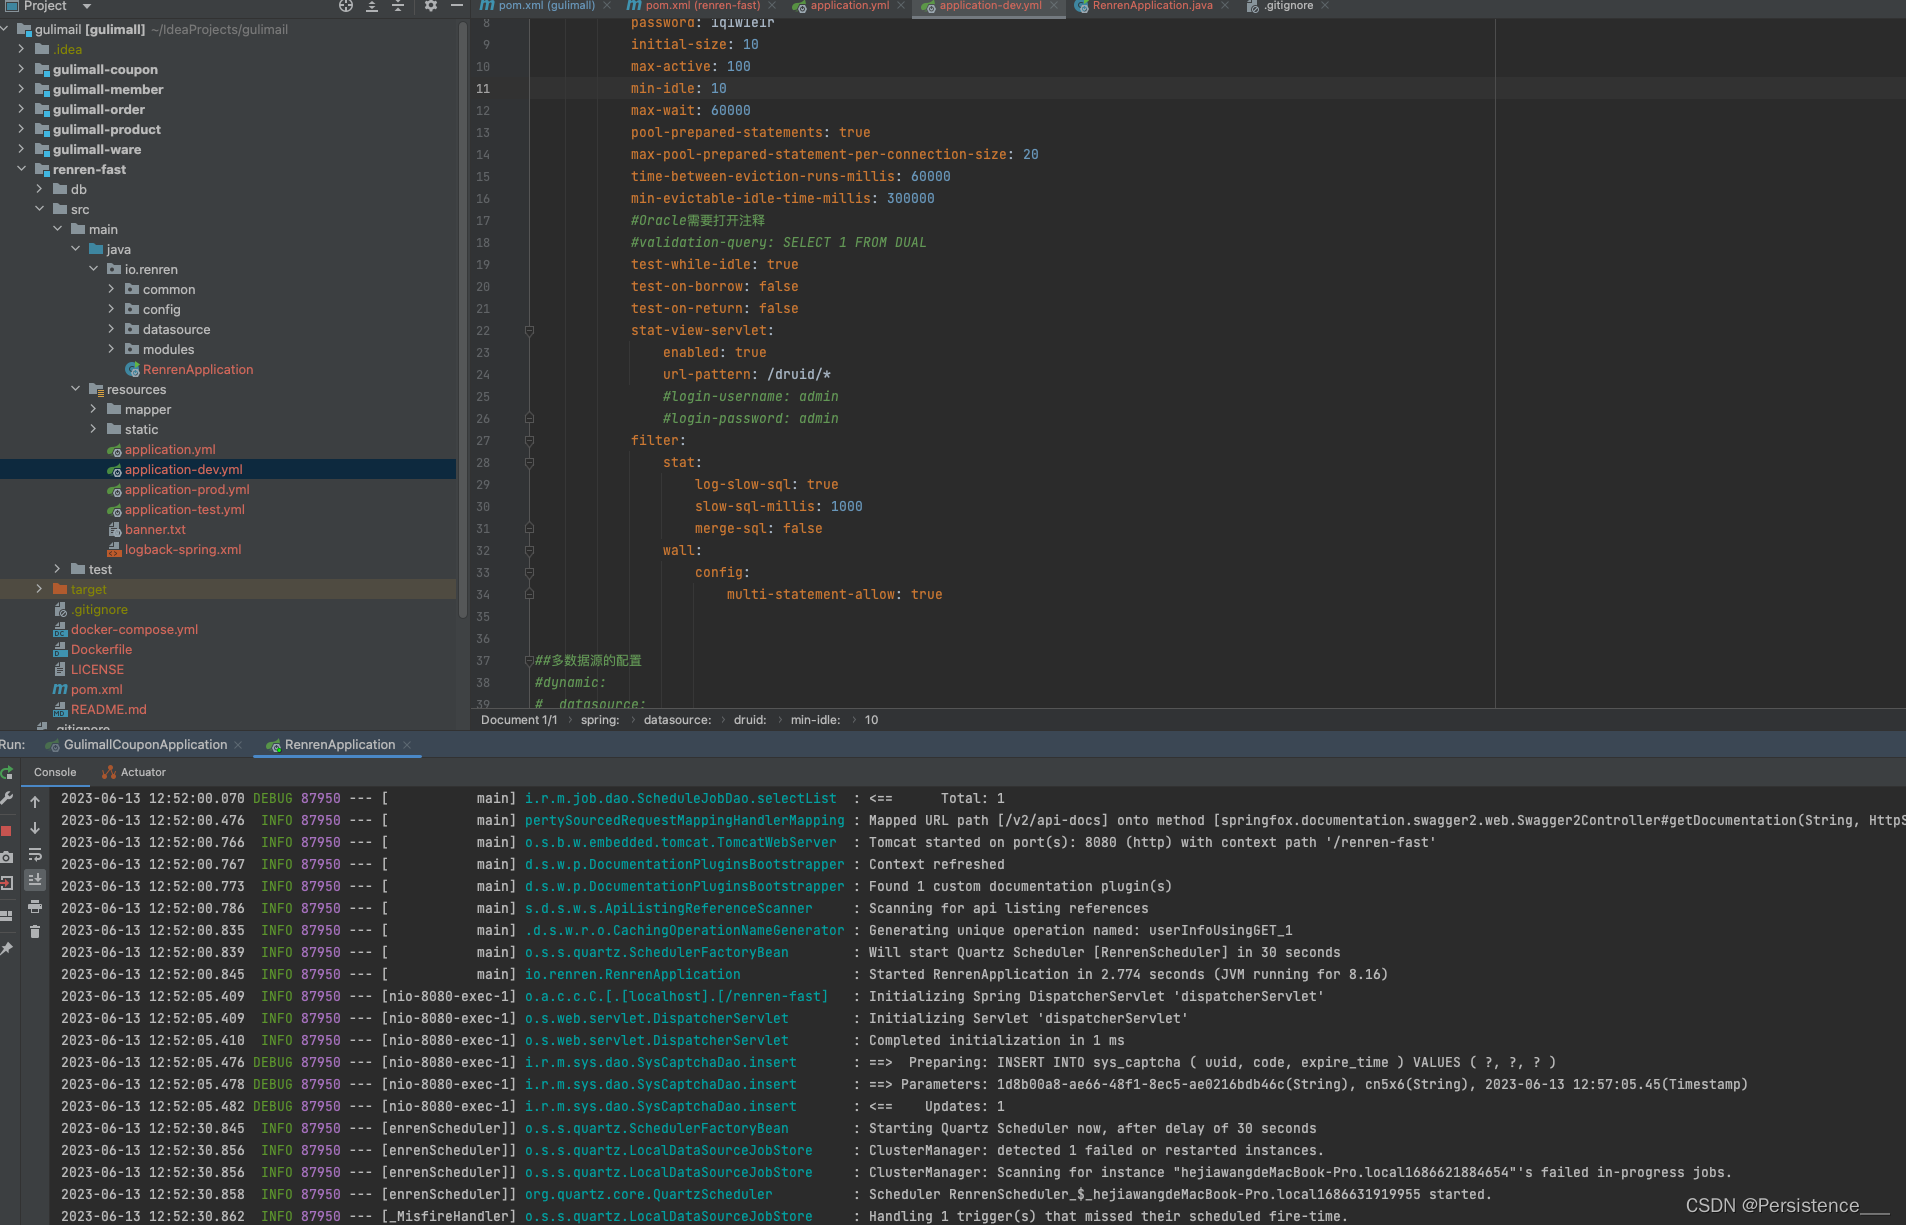Select docker-compose.yml in project tree
The width and height of the screenshot is (1906, 1225).
[x=134, y=629]
